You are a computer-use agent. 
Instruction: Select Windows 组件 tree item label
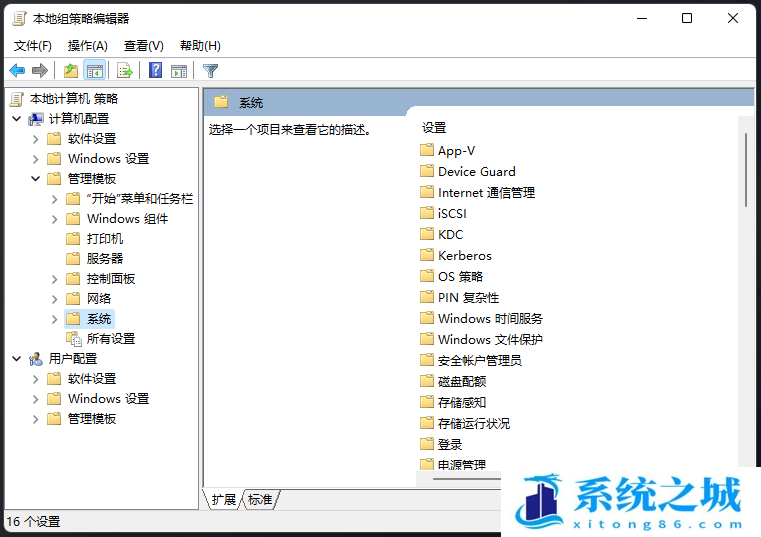(x=128, y=218)
